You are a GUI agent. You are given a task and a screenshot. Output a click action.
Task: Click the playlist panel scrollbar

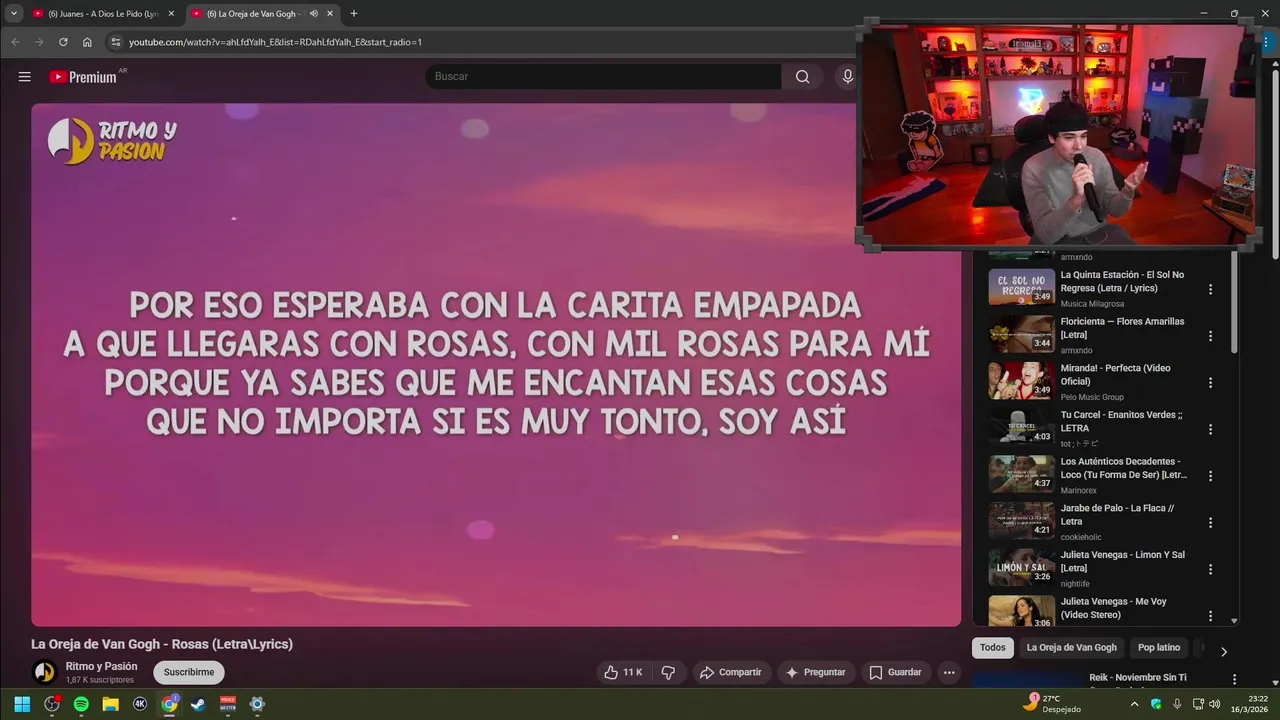(x=1234, y=300)
